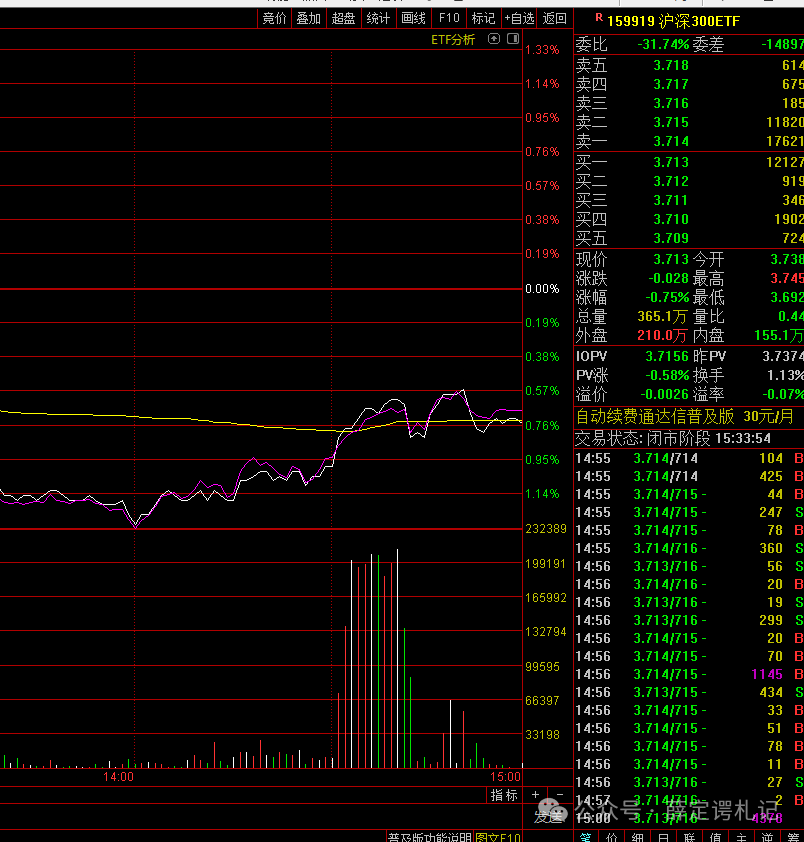
Task: Select the 卖一 3.714 ask row
Action: pyautogui.click(x=689, y=141)
